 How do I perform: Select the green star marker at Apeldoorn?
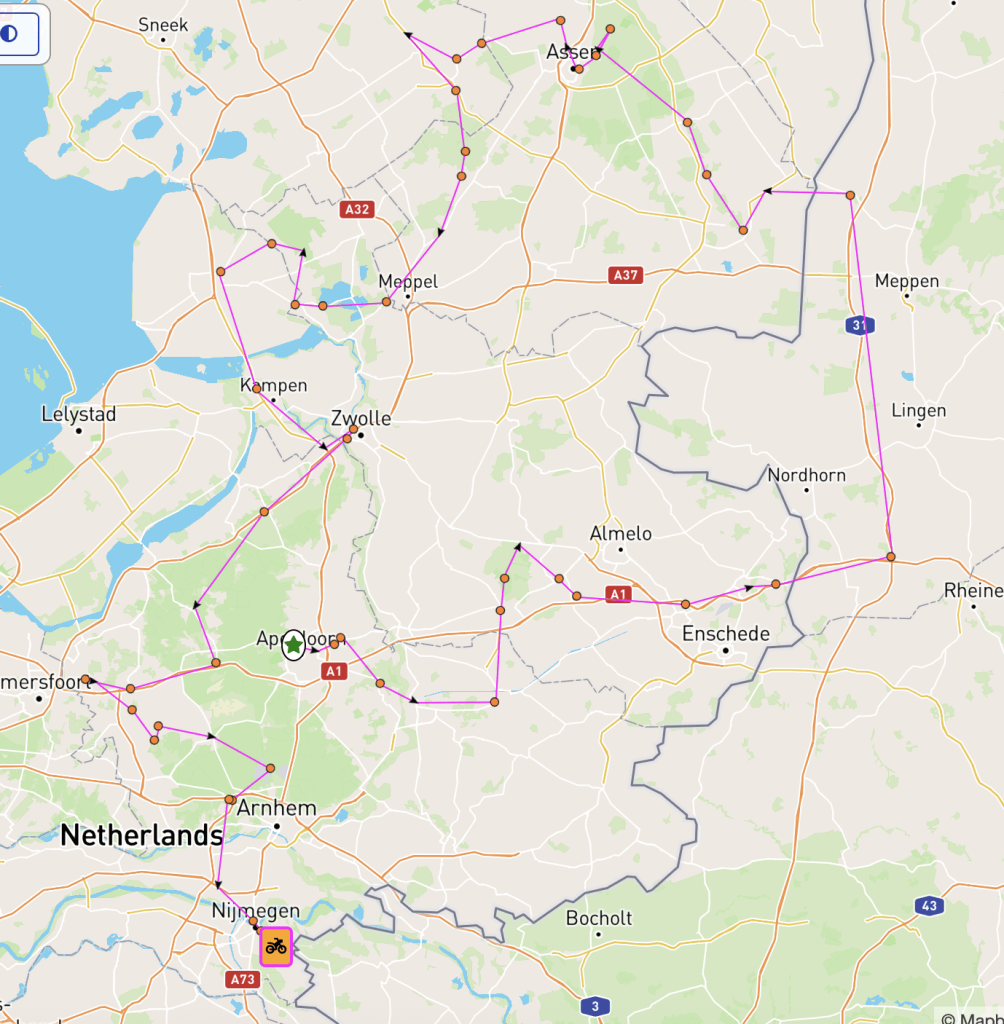tap(293, 645)
